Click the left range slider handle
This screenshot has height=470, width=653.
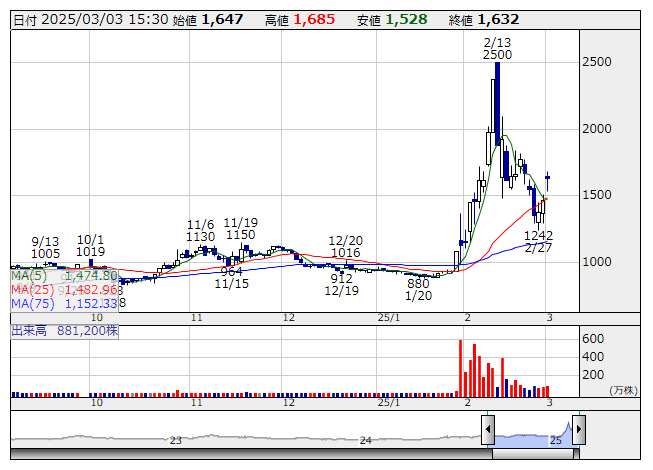(x=488, y=430)
